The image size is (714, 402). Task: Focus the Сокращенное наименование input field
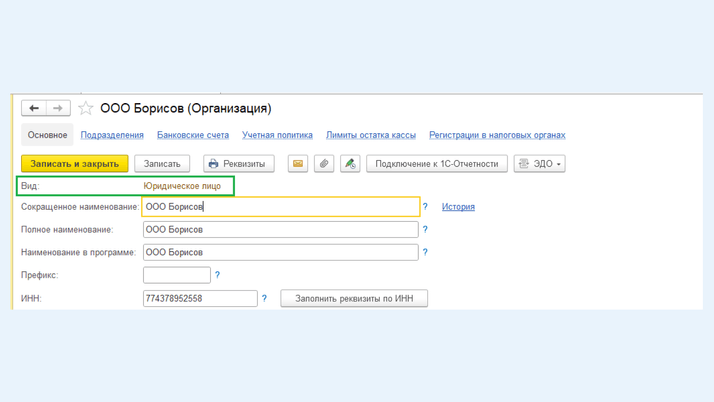280,207
